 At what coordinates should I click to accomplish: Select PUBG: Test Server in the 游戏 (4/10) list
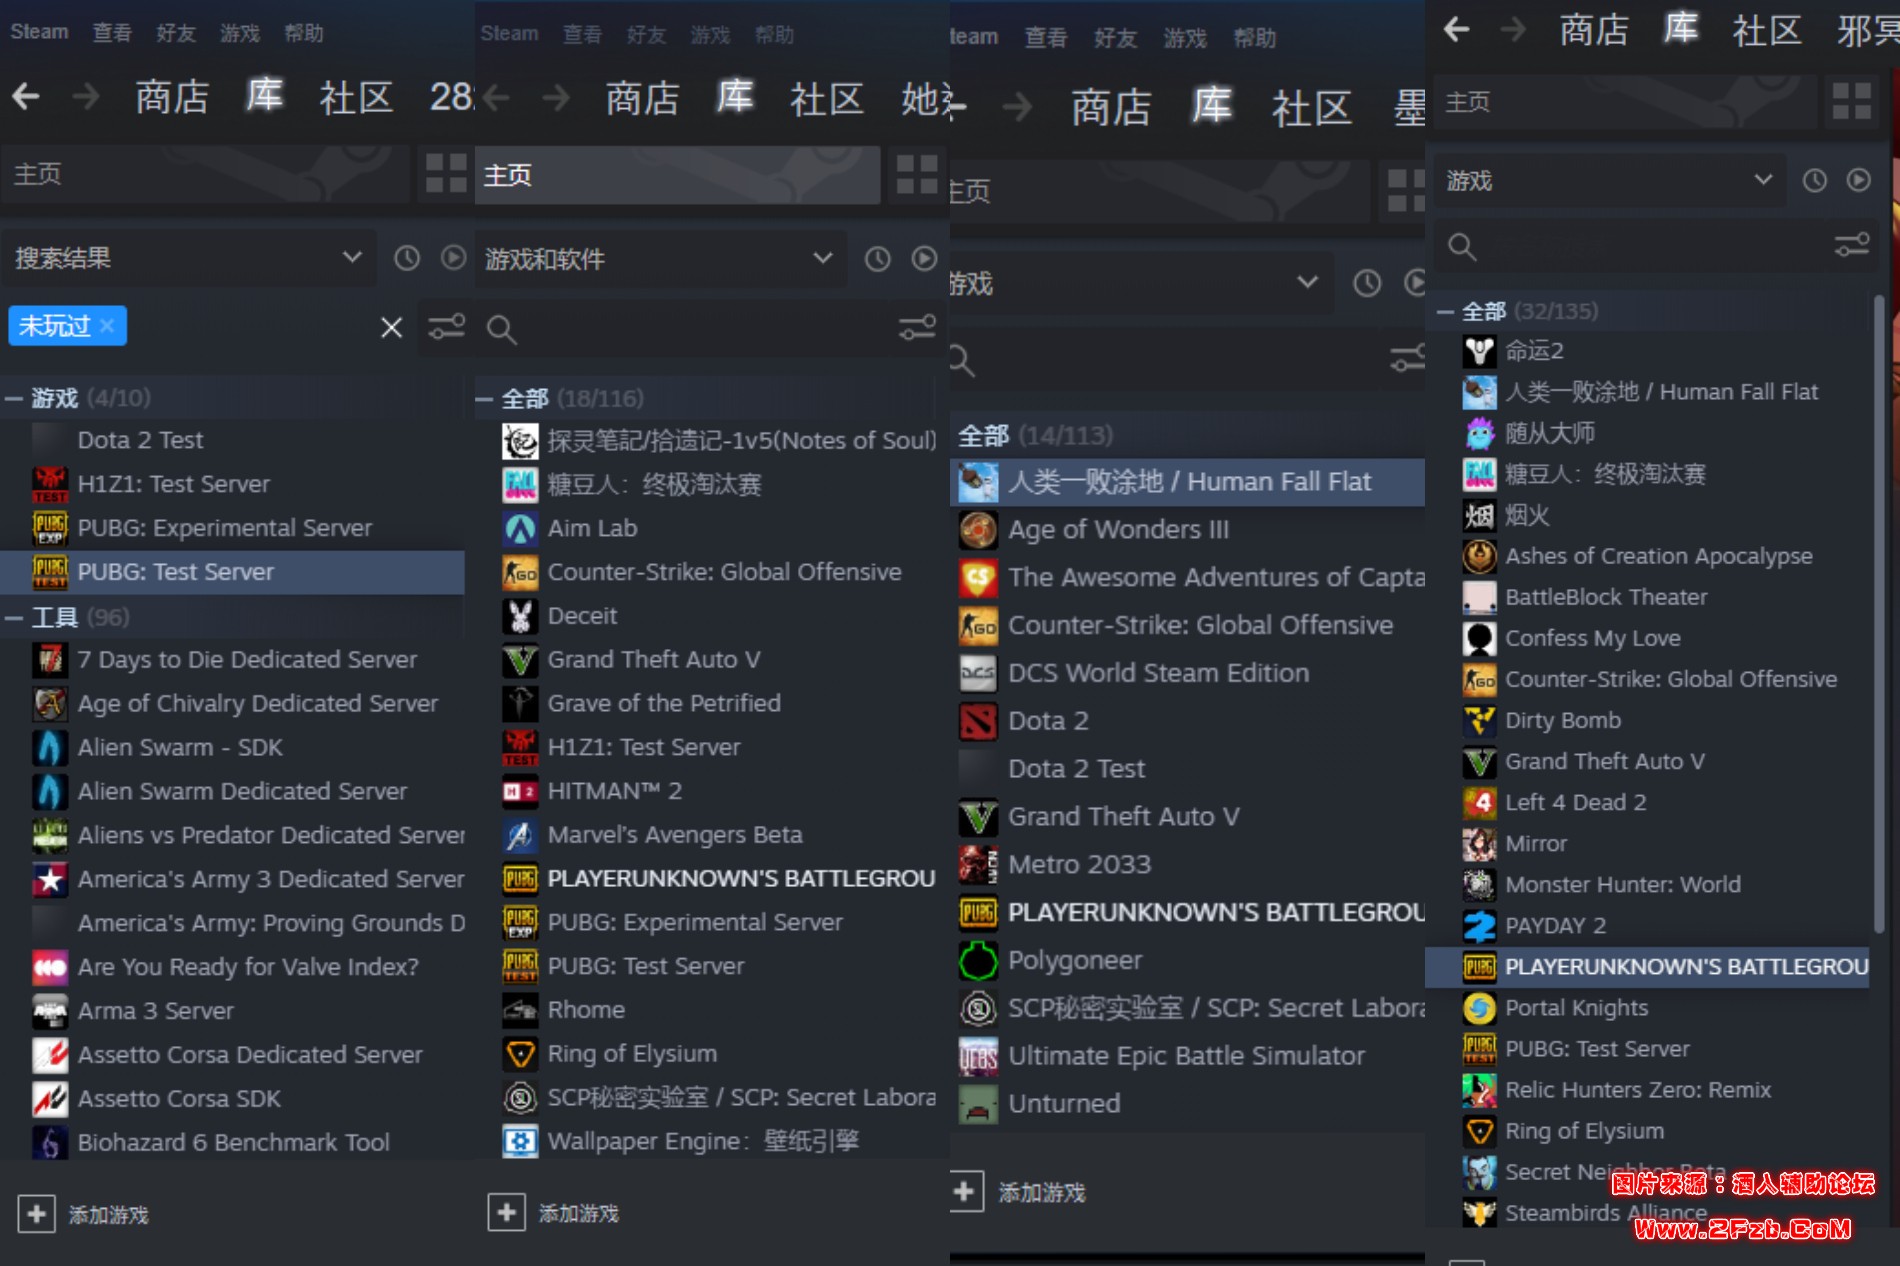pos(232,572)
